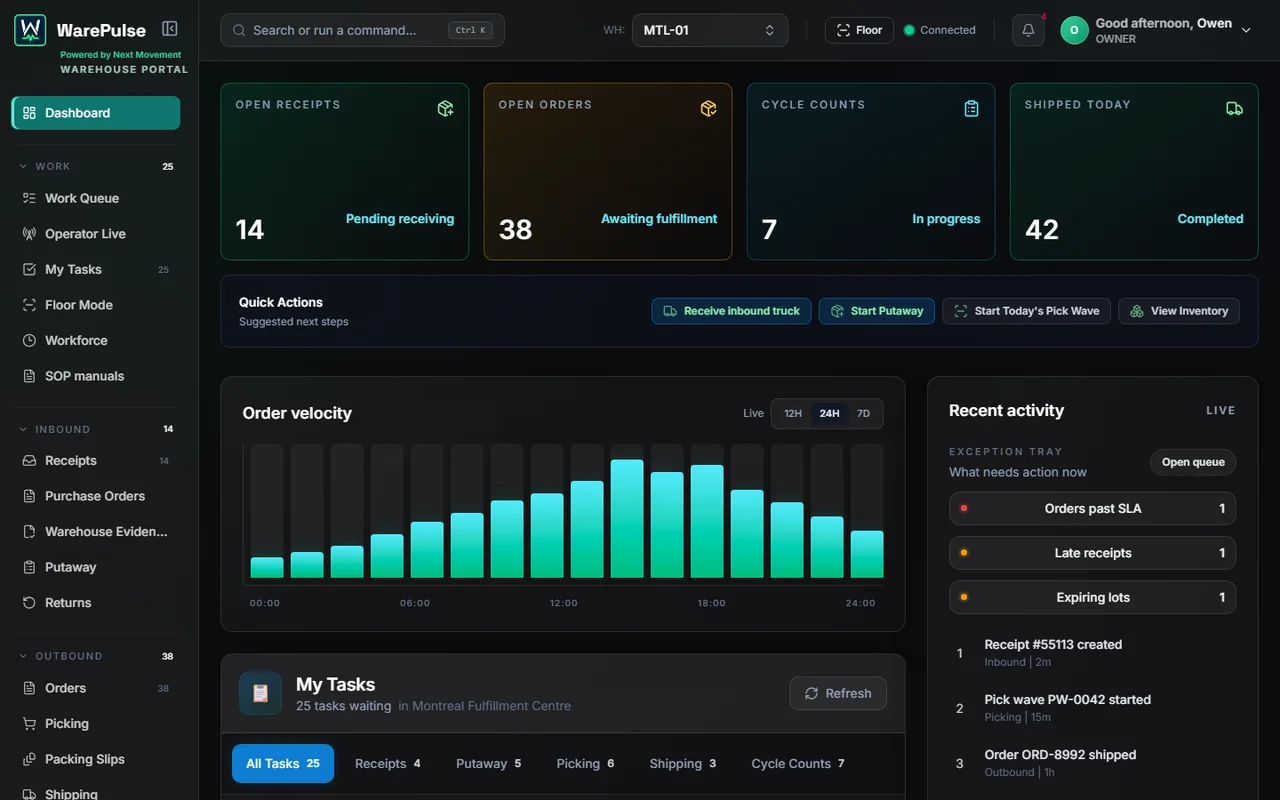1280x800 pixels.
Task: Click the Open Orders card box icon
Action: coord(709,108)
